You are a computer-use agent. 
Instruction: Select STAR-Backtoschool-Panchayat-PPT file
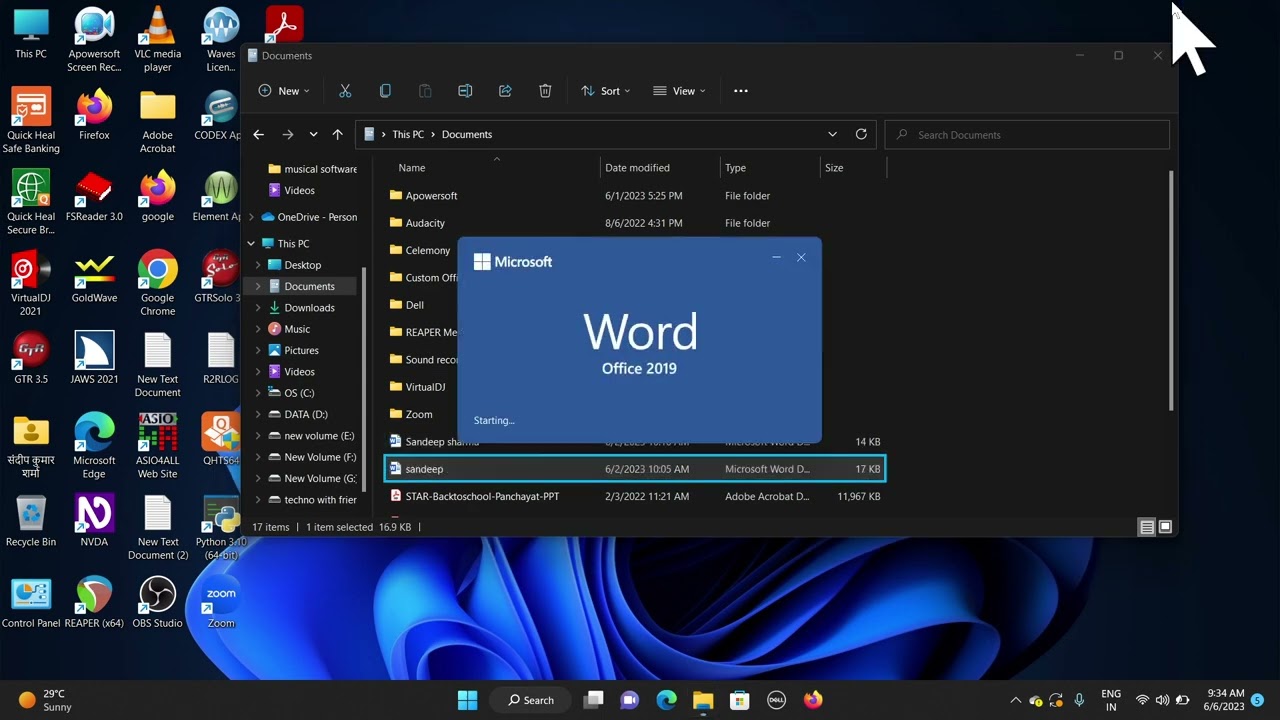635,496
